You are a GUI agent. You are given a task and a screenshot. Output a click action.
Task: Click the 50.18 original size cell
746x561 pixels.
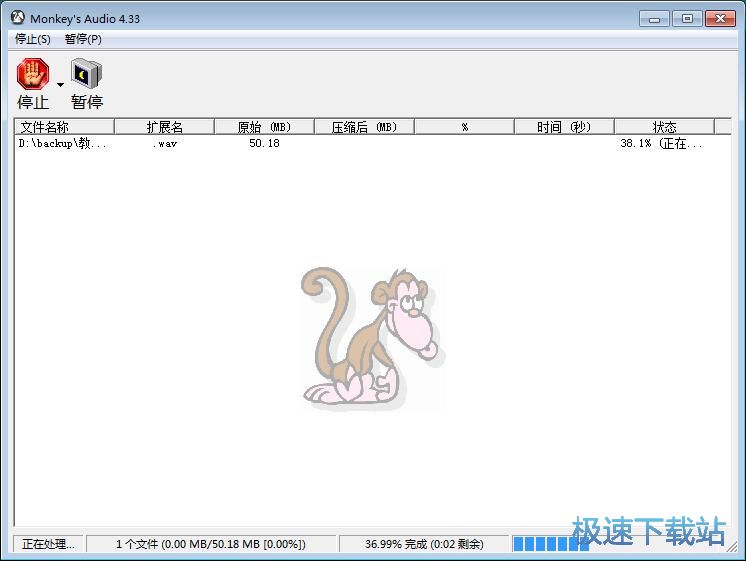pos(264,143)
